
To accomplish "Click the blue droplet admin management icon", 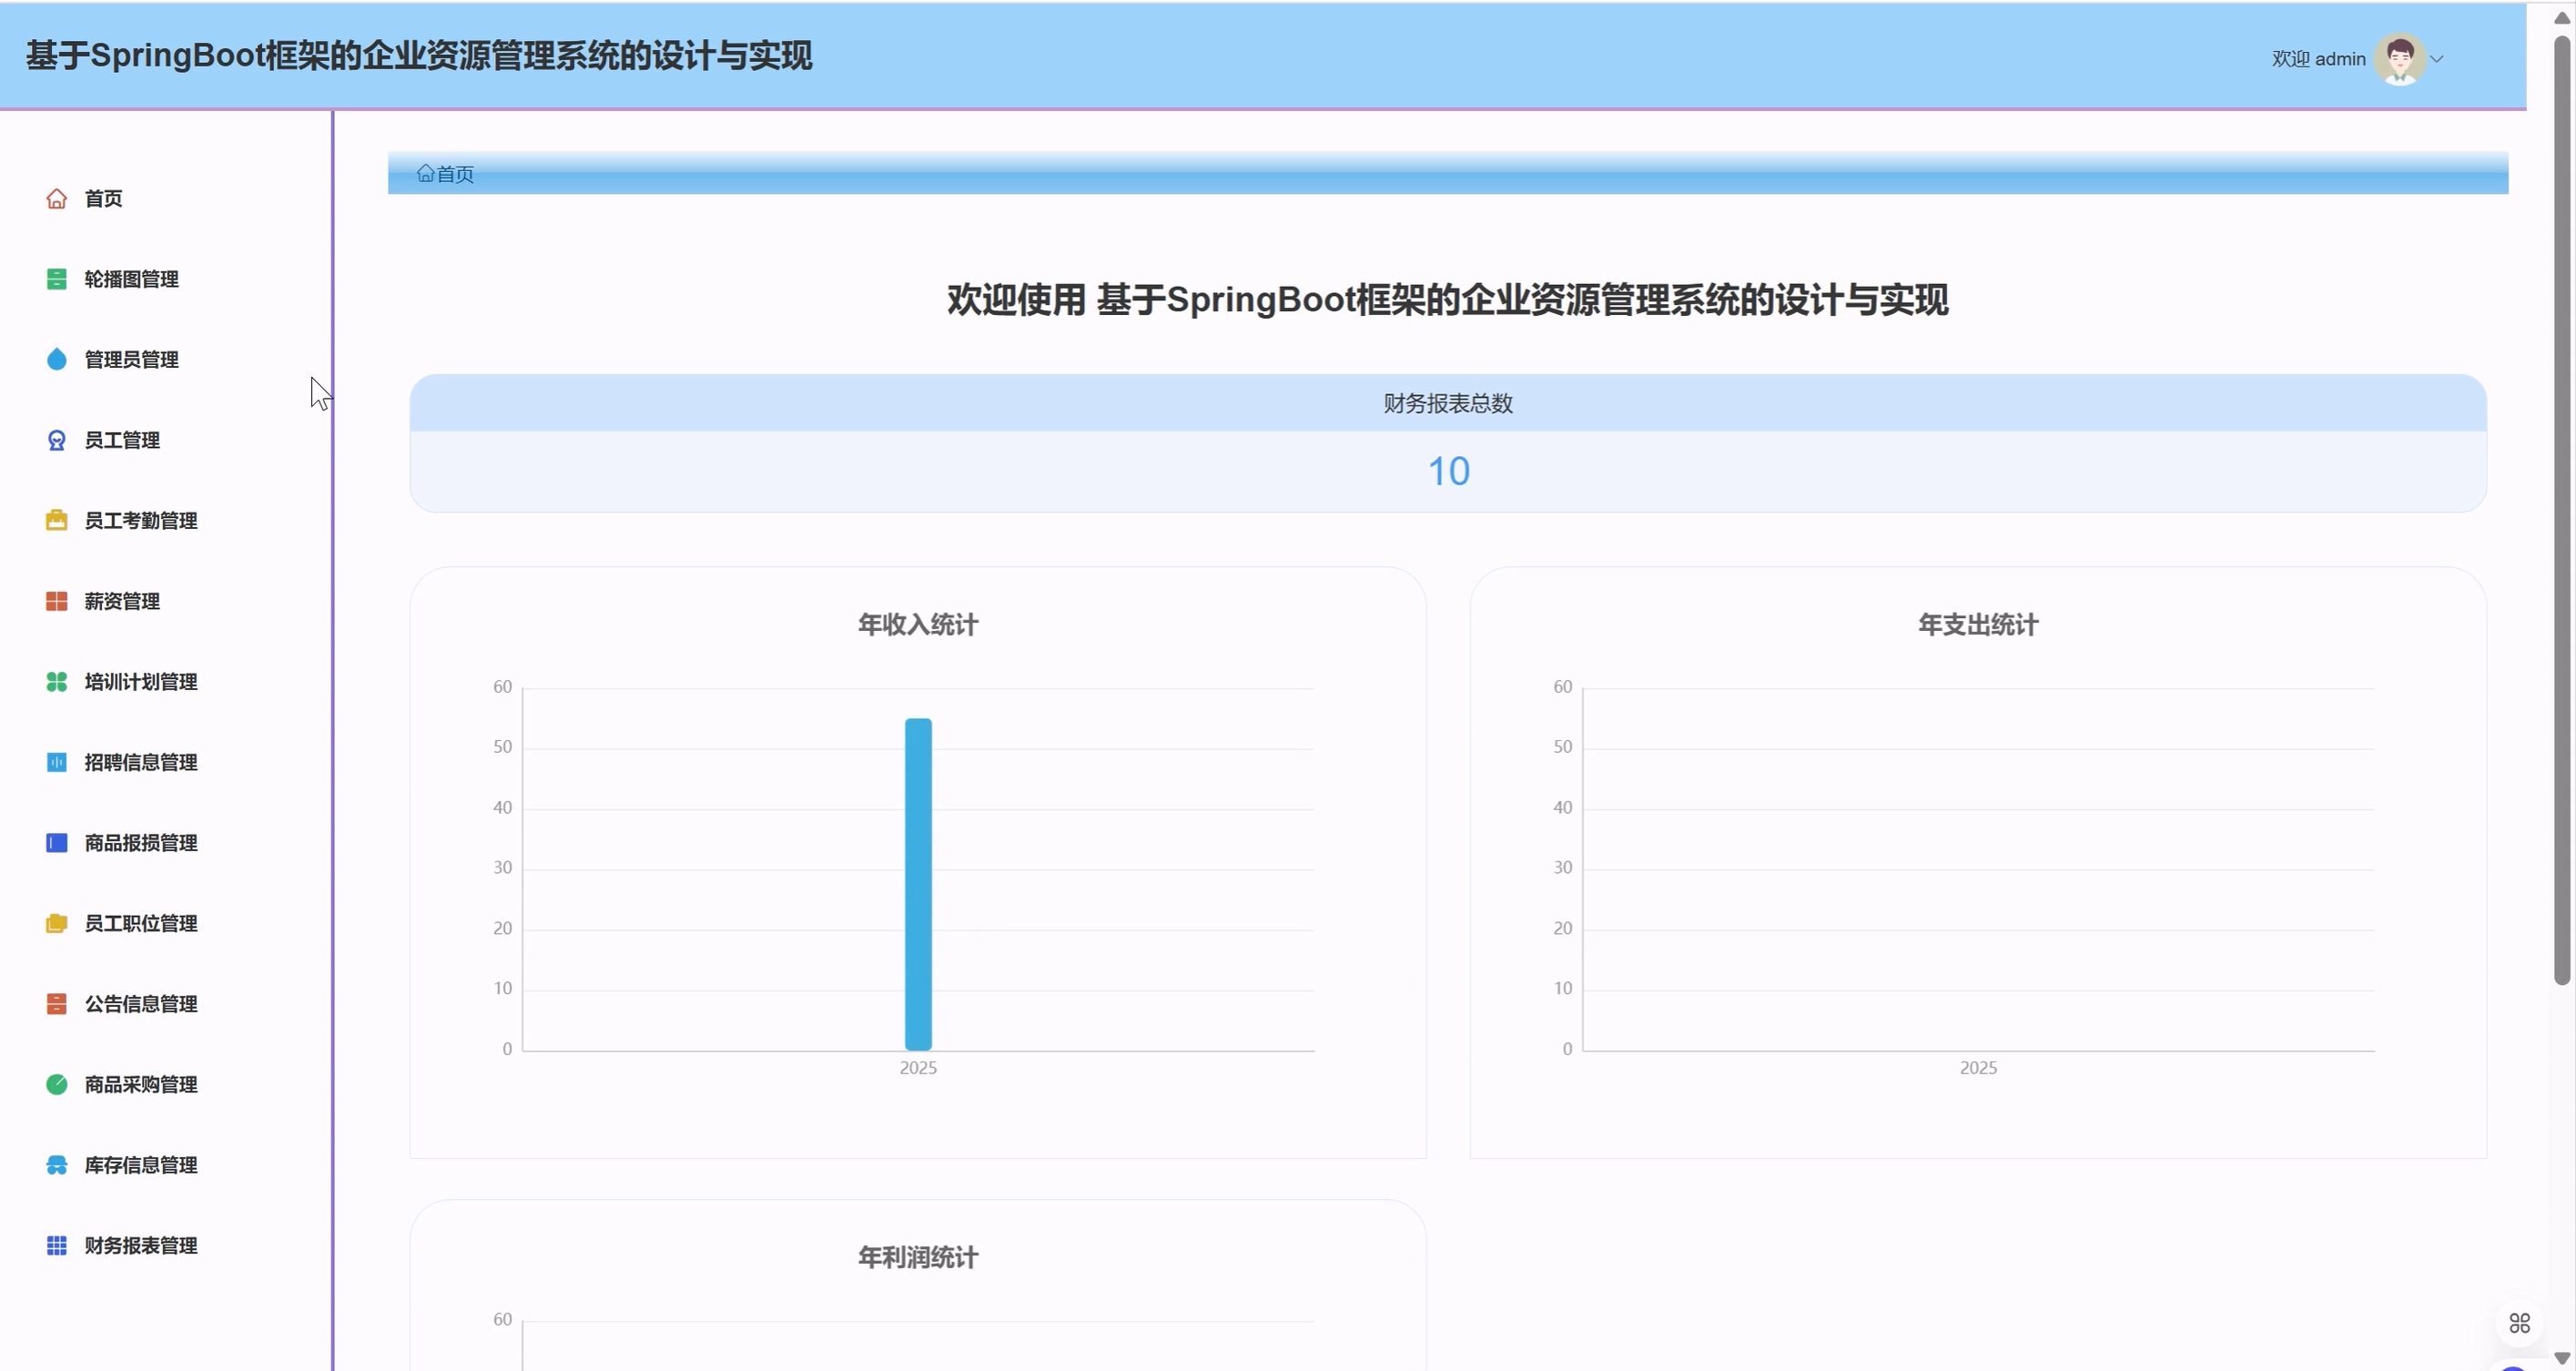I will [x=56, y=360].
